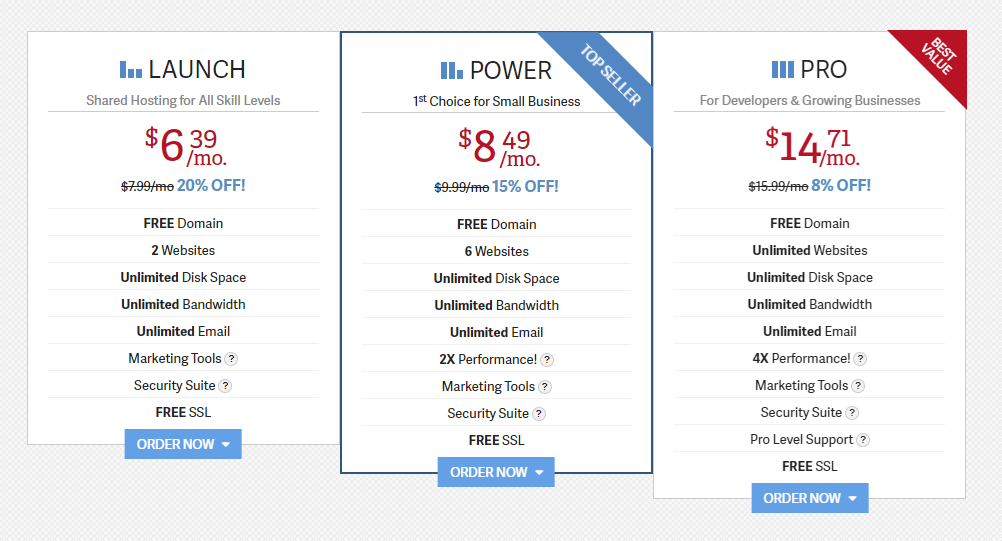Click help icon beside Launch Security Suite
Screen dimensions: 1002x541
225,386
